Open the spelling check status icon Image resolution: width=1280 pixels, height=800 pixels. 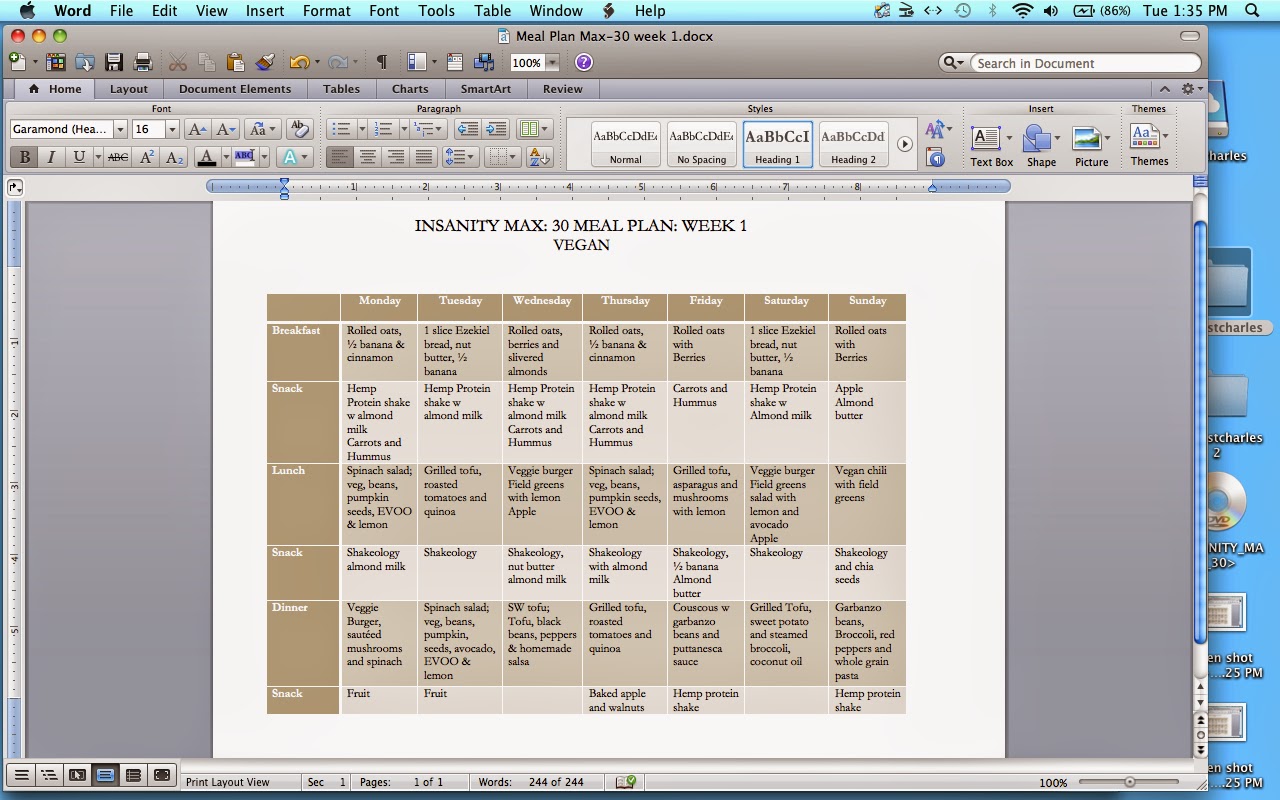click(627, 782)
